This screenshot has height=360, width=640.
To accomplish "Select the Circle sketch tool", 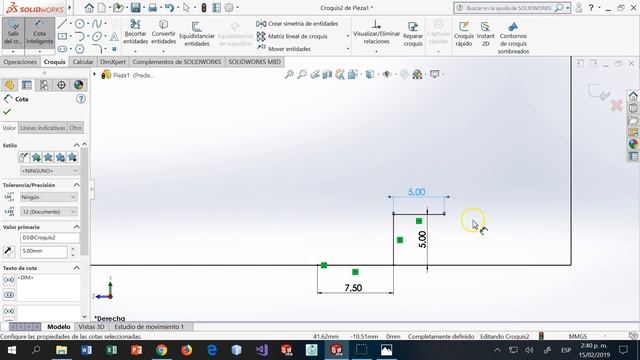I will click(x=80, y=24).
